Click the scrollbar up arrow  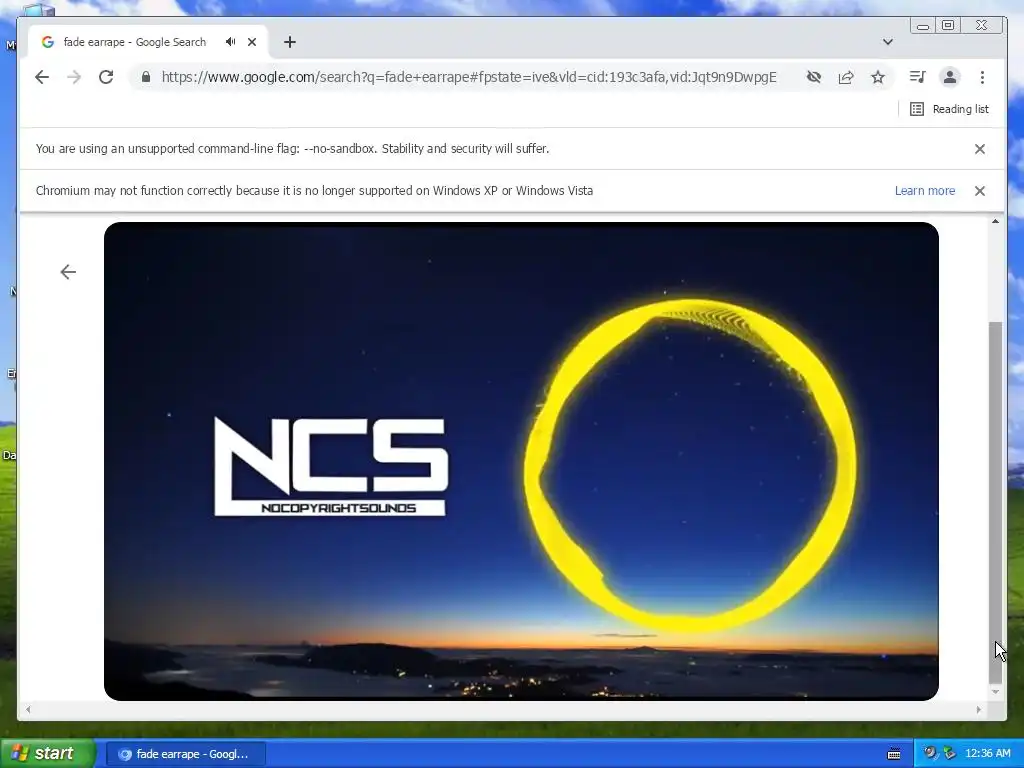(995, 222)
